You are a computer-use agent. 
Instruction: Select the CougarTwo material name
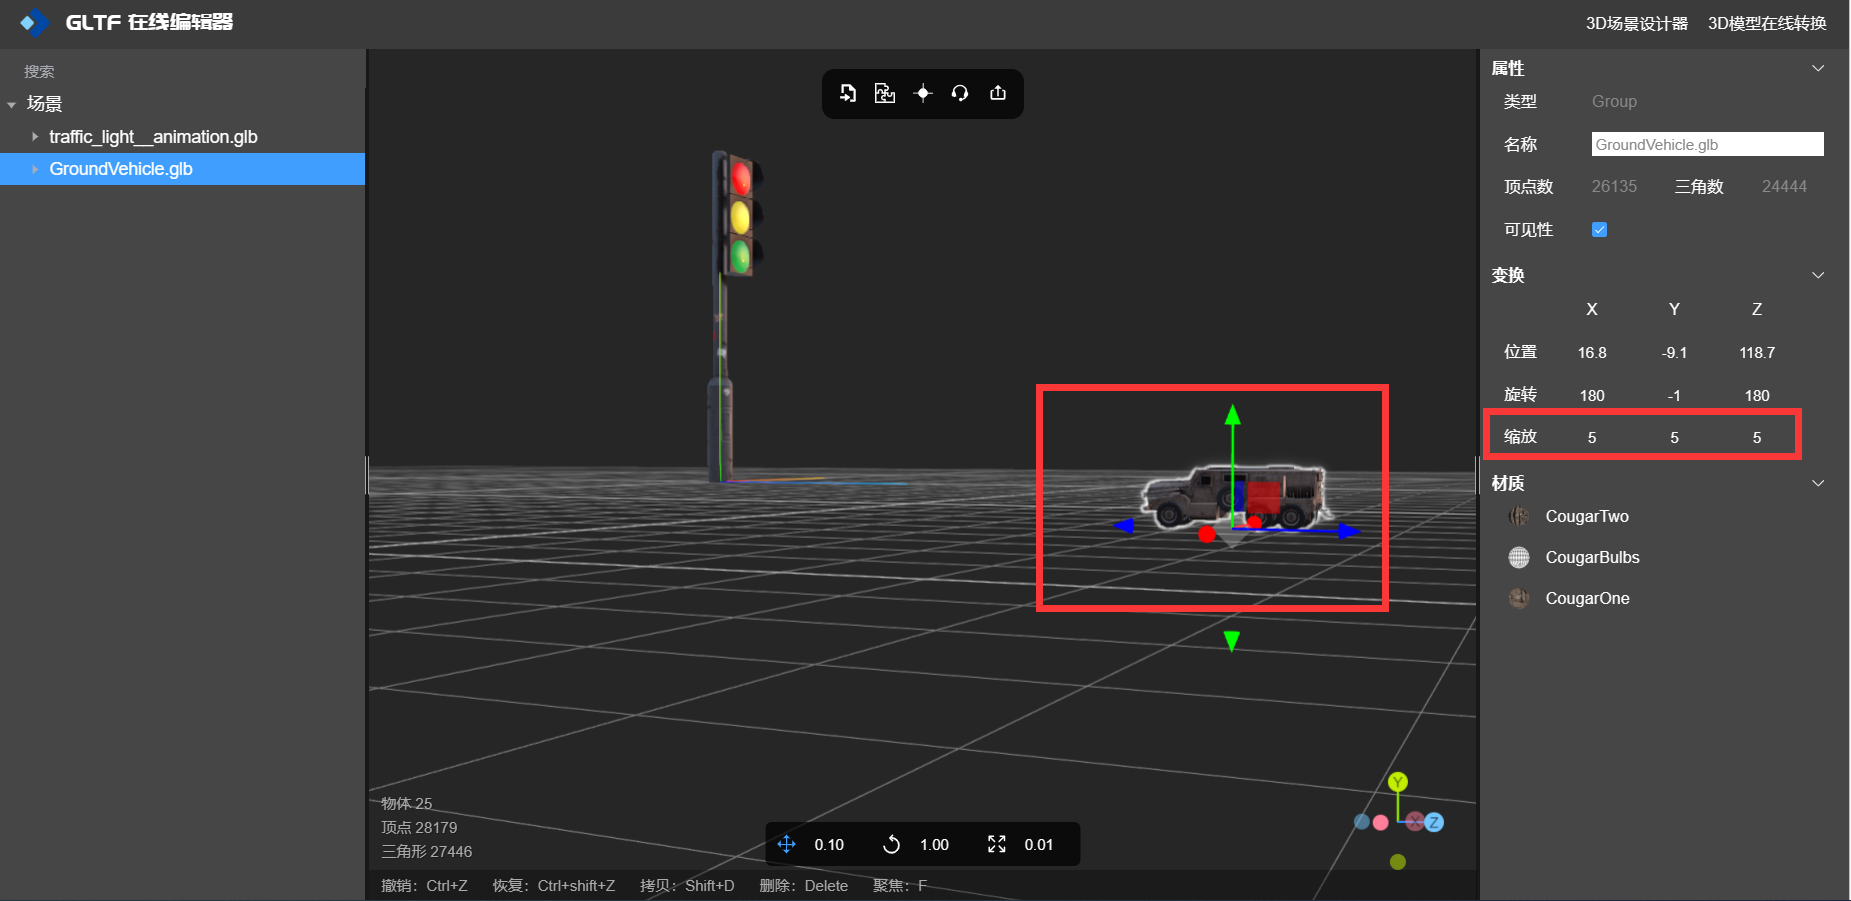click(x=1587, y=516)
